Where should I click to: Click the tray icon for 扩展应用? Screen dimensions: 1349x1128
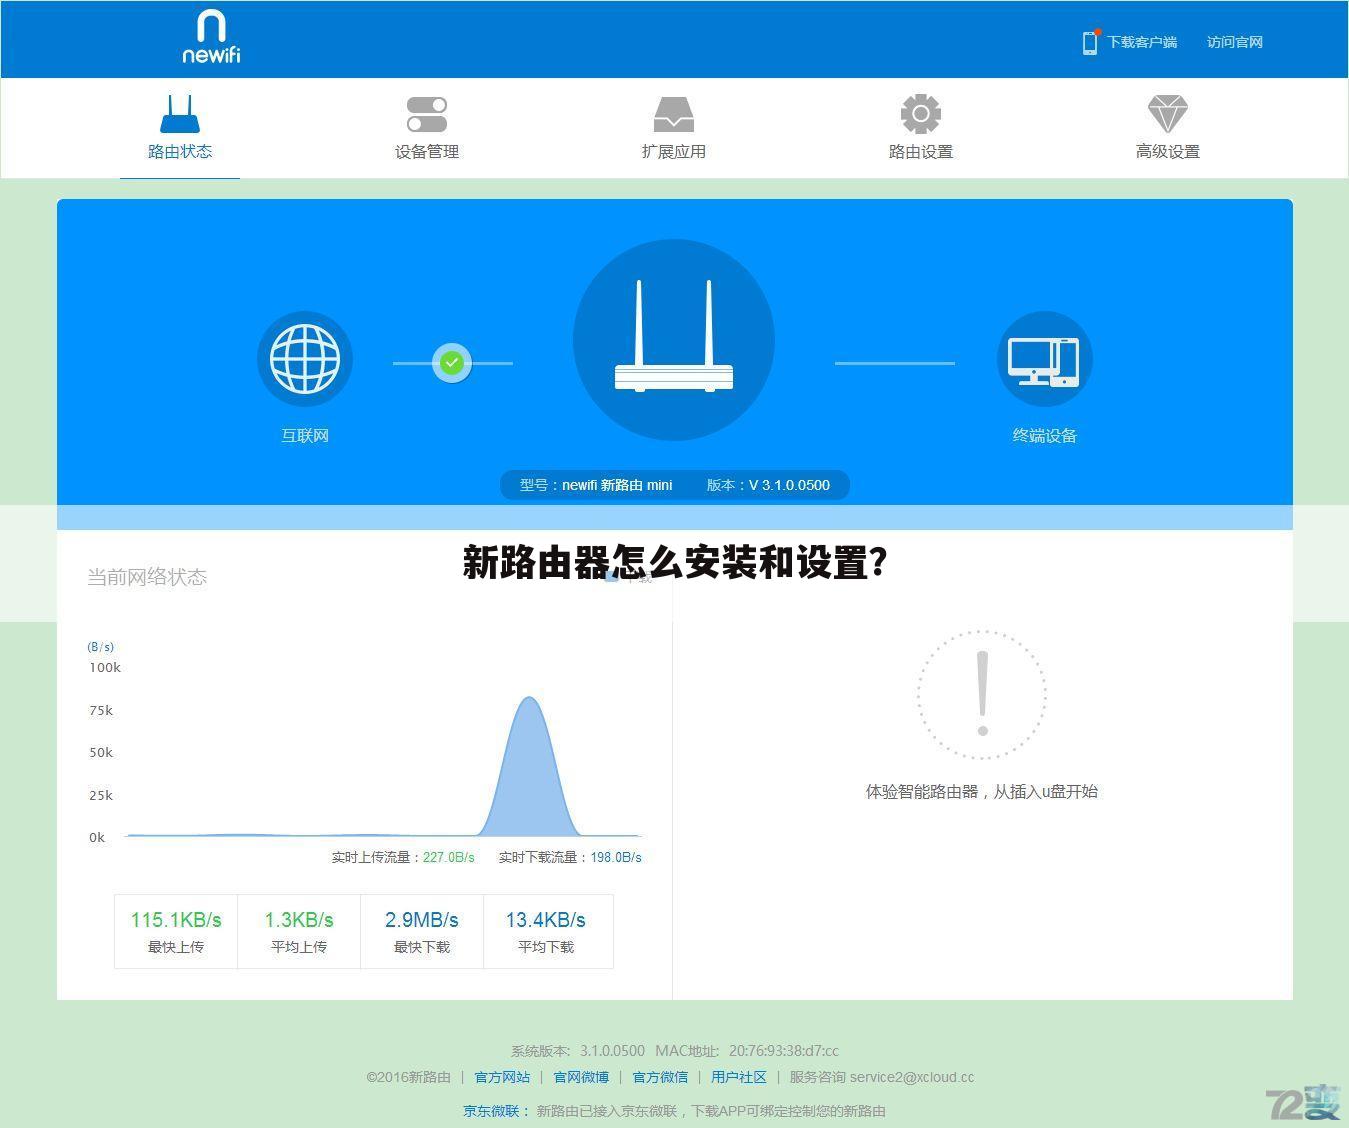(674, 114)
